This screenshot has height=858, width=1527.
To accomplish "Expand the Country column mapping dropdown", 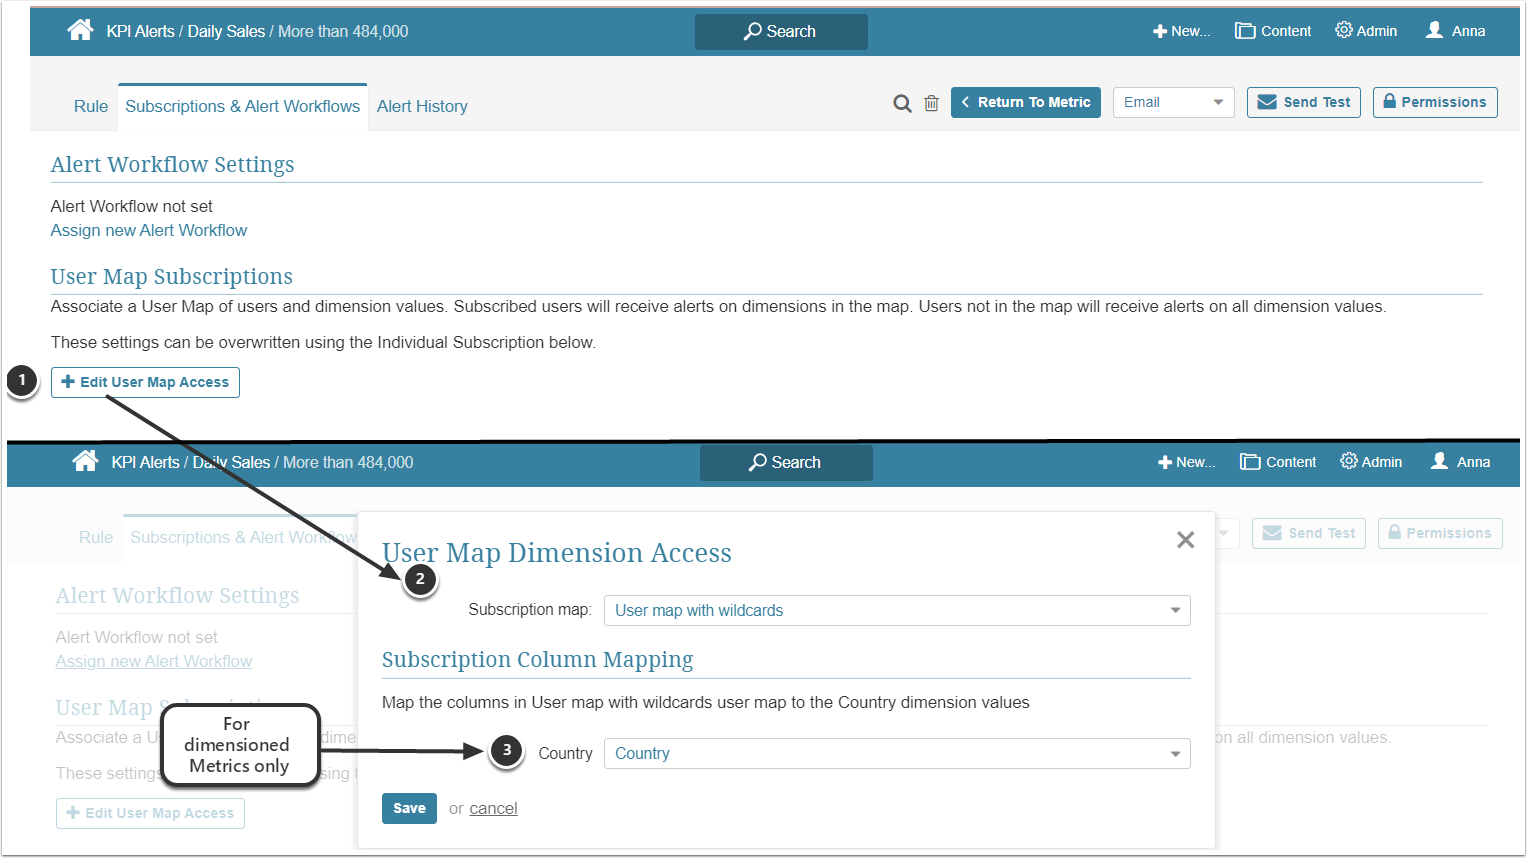I will click(x=897, y=754).
